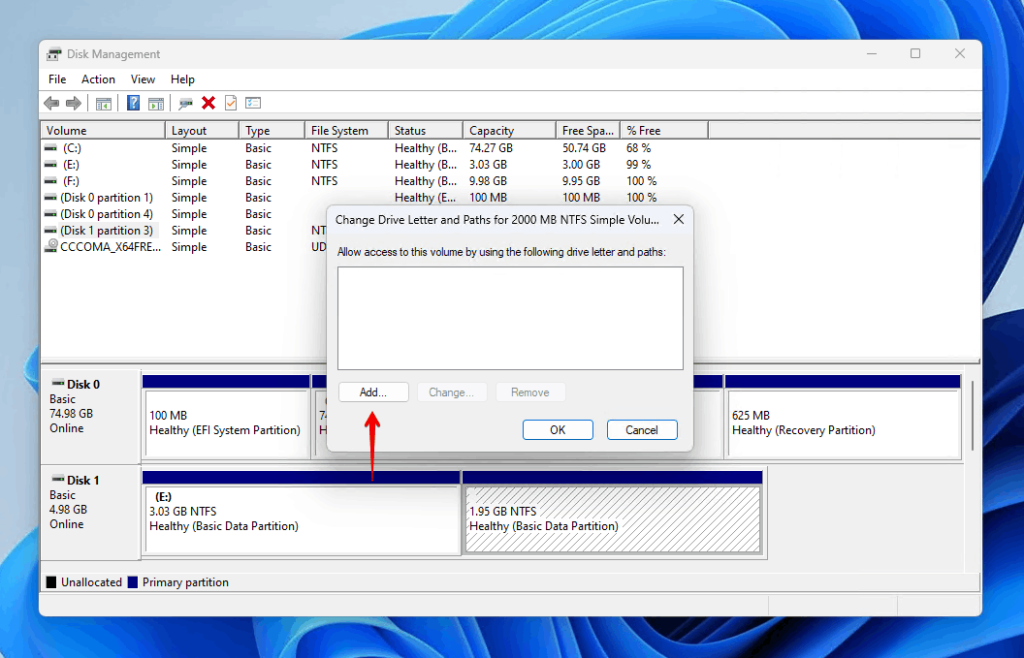Open the Action menu
This screenshot has height=658, width=1024.
pyautogui.click(x=97, y=79)
